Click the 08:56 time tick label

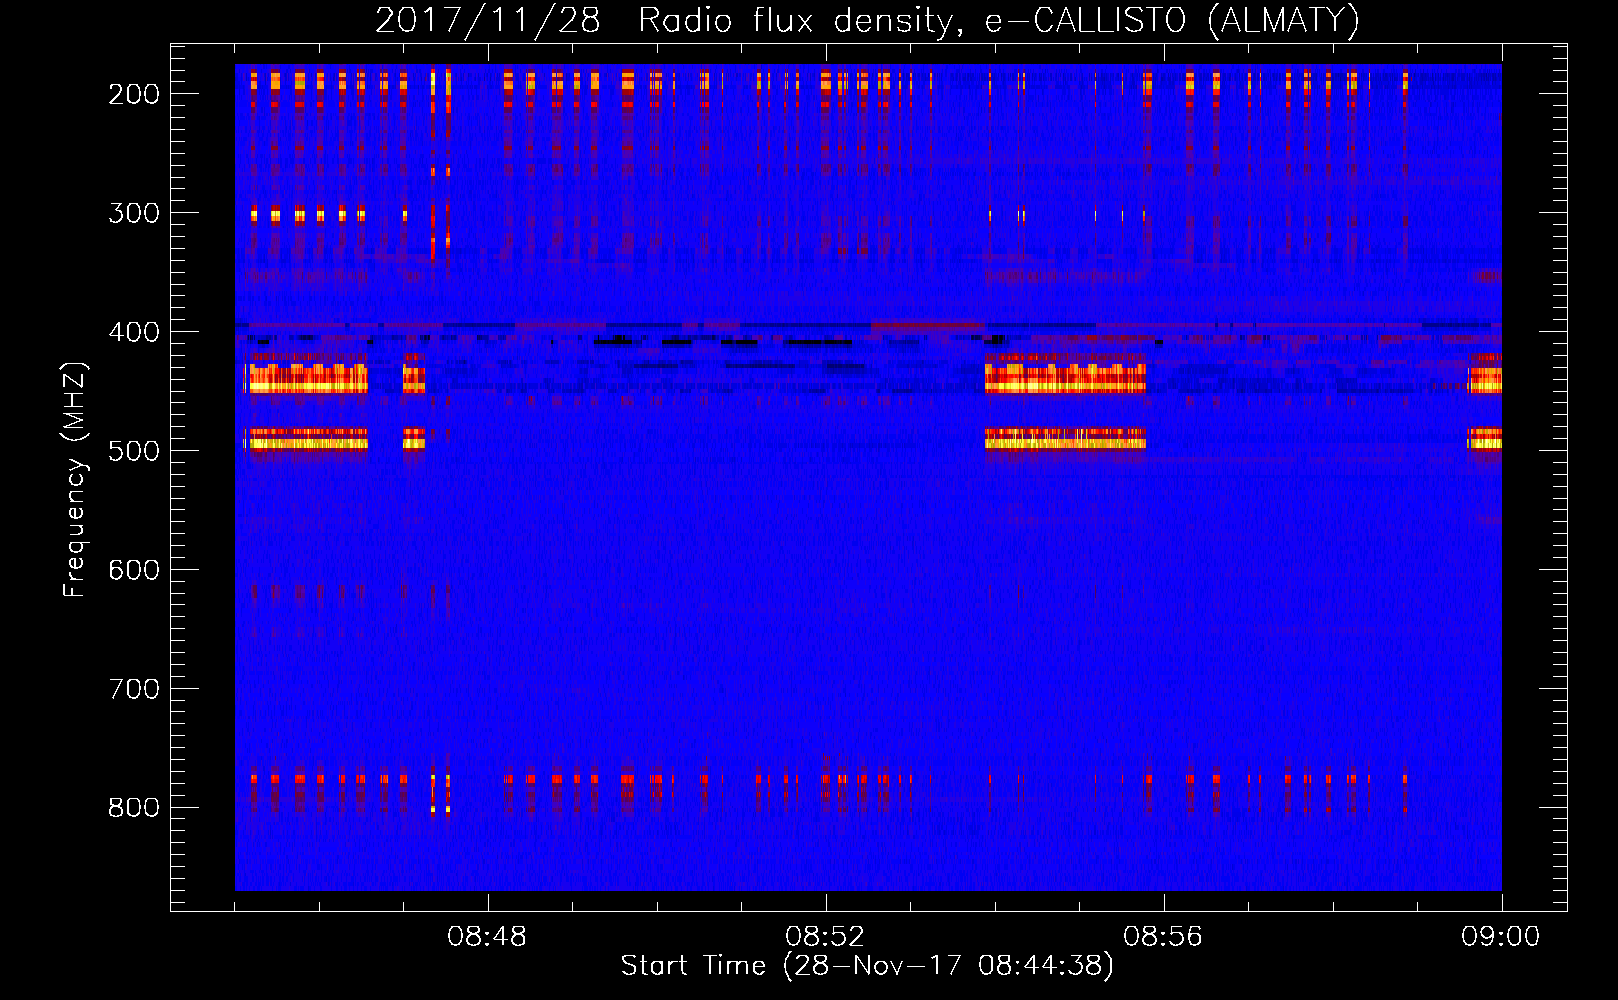tap(1163, 937)
